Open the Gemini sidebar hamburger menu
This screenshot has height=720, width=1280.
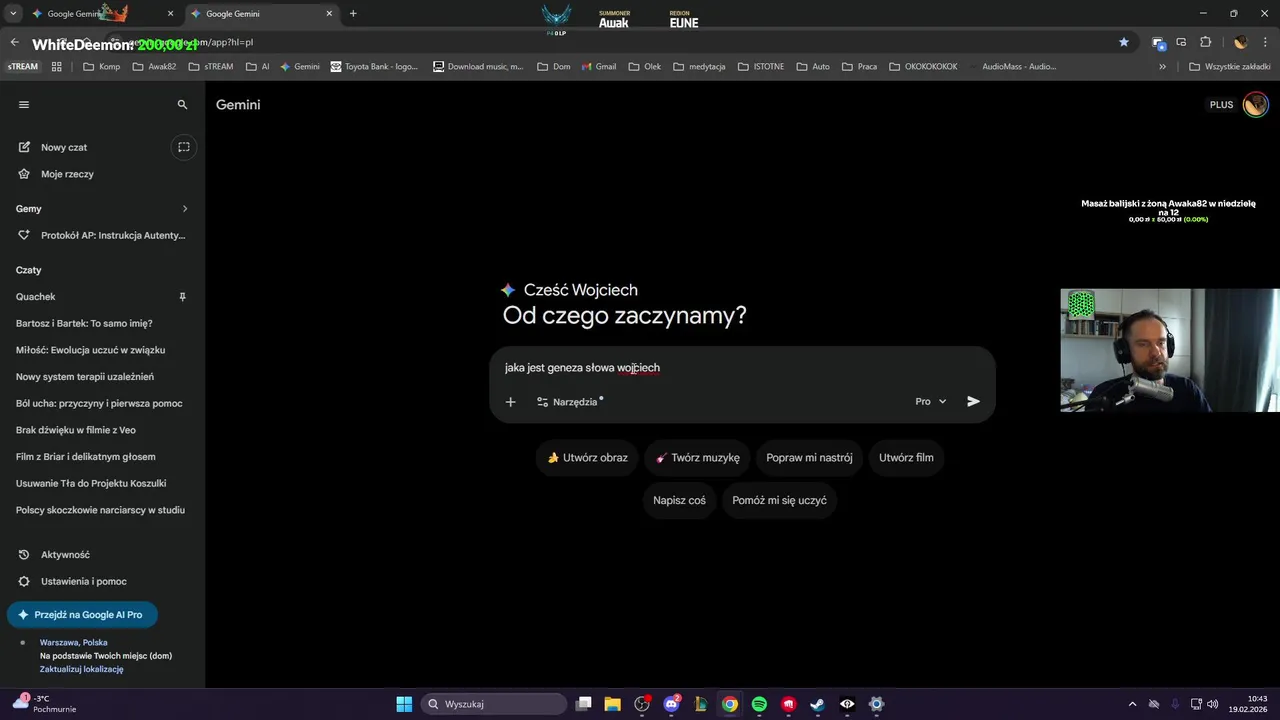point(24,104)
